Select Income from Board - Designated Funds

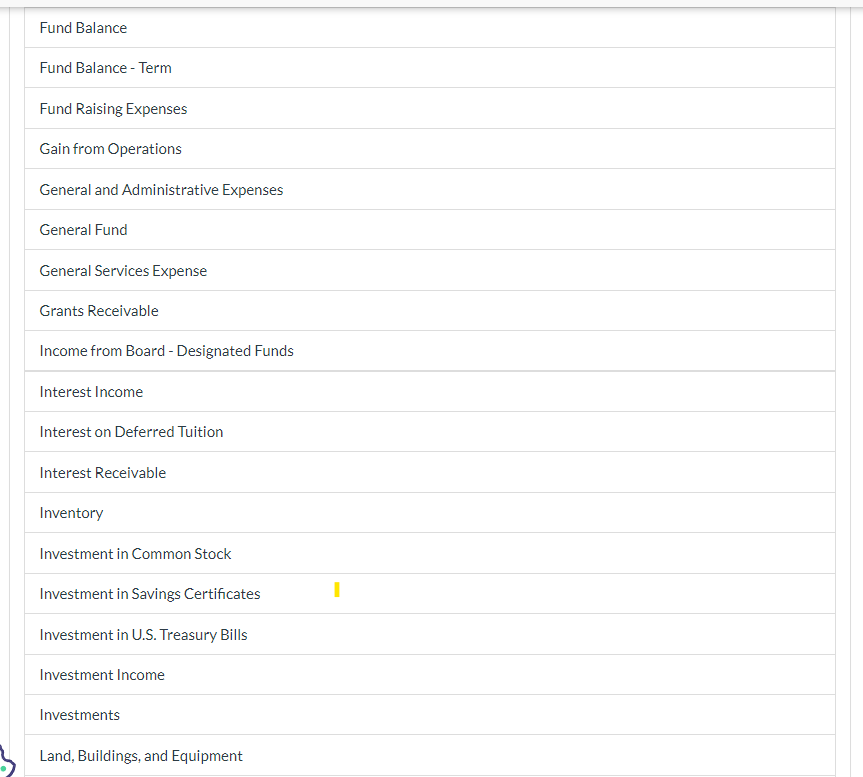pos(166,350)
